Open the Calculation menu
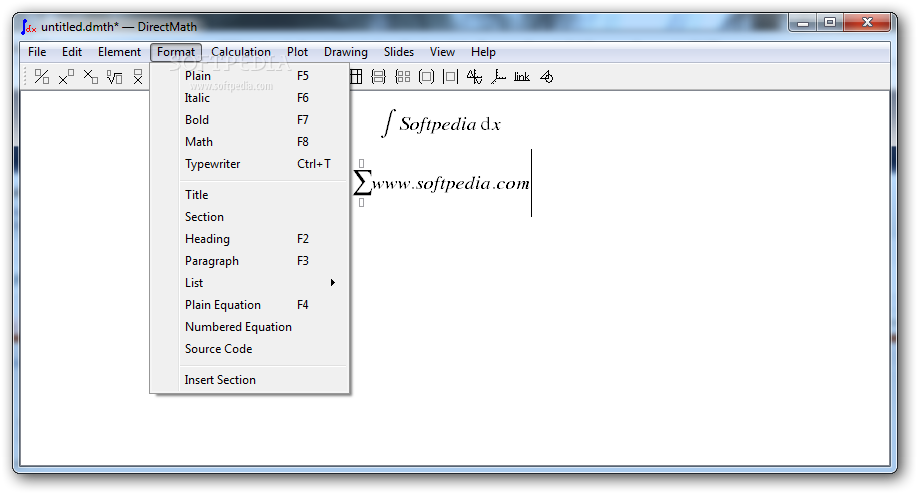Image resolution: width=918 pixels, height=494 pixels. pos(241,52)
